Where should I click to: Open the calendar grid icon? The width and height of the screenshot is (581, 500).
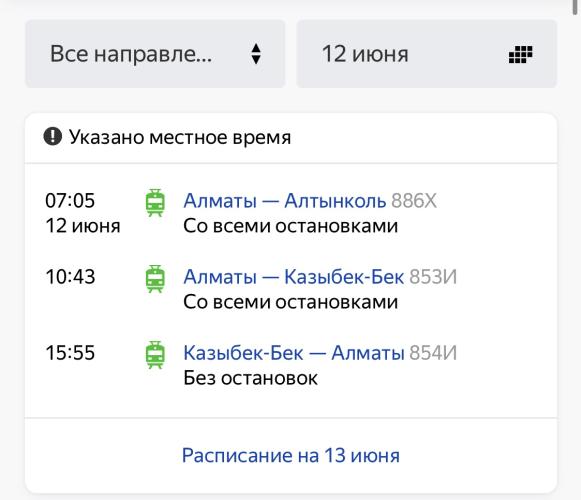(x=521, y=54)
